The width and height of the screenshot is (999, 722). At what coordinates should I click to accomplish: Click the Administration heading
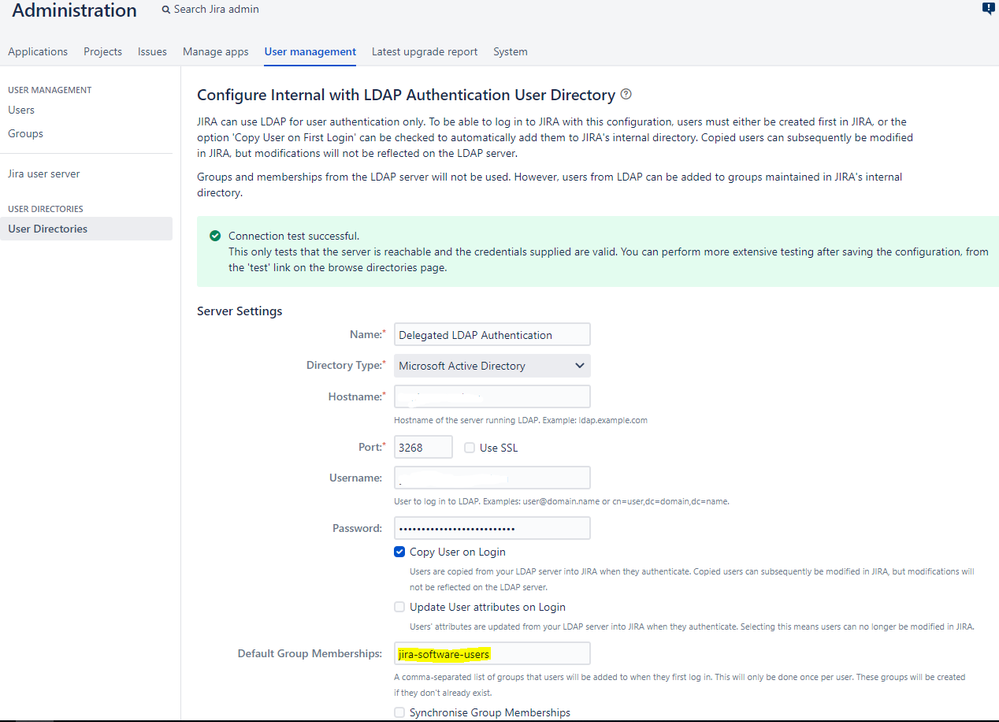pyautogui.click(x=74, y=10)
